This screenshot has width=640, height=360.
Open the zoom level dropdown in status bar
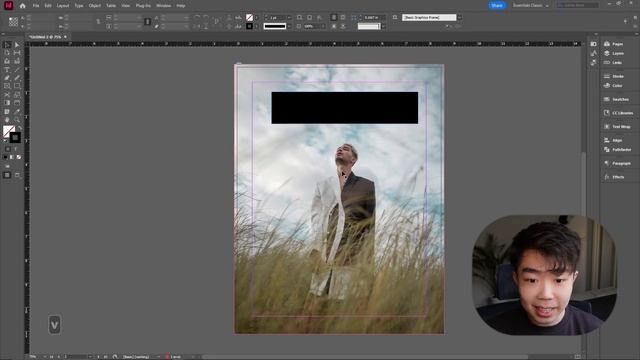point(44,356)
